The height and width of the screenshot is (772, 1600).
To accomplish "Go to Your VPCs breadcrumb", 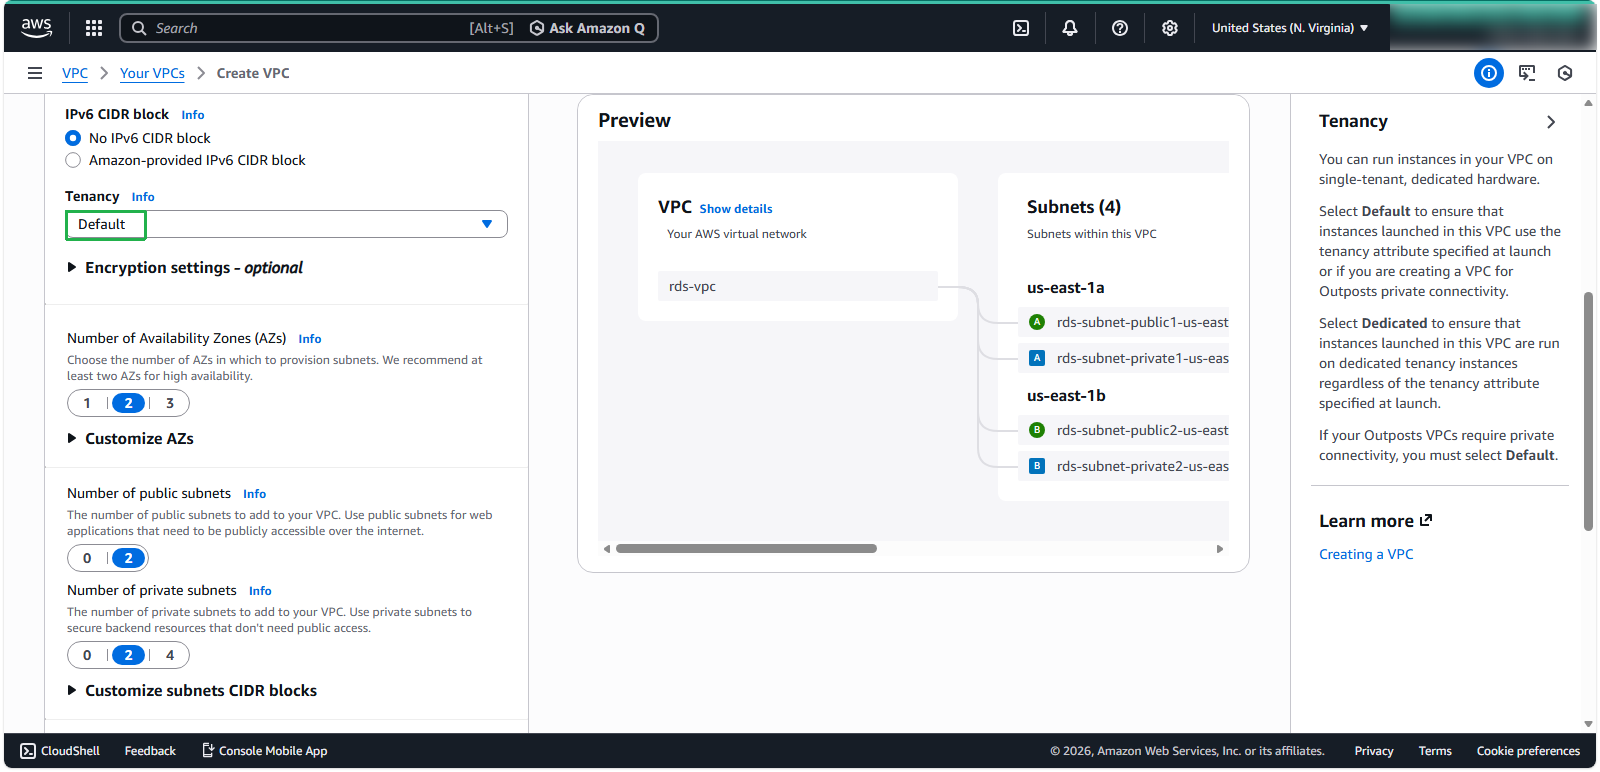I will coord(152,73).
